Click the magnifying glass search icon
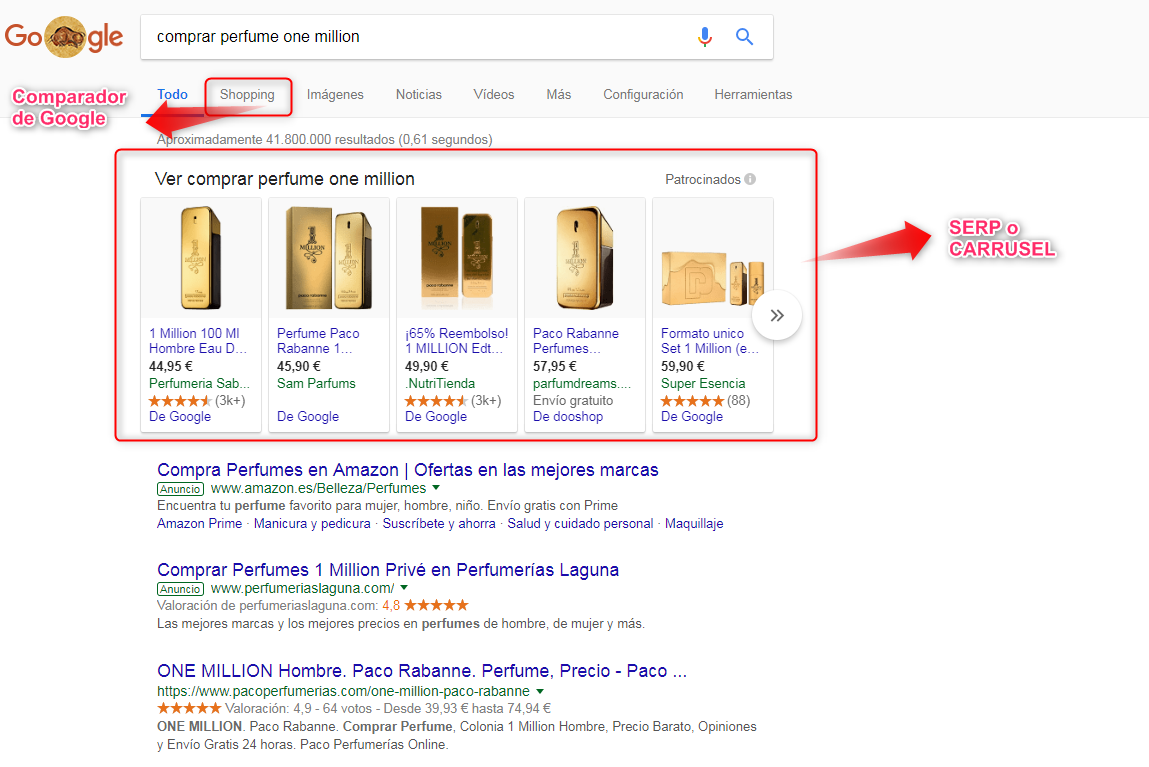 click(745, 37)
